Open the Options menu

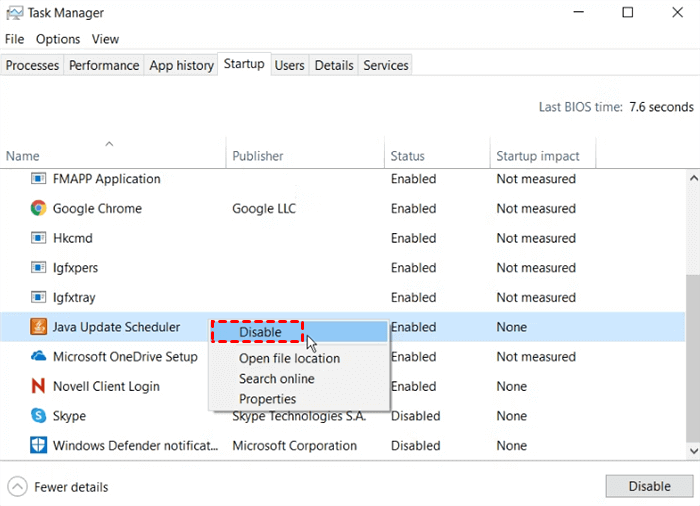58,39
